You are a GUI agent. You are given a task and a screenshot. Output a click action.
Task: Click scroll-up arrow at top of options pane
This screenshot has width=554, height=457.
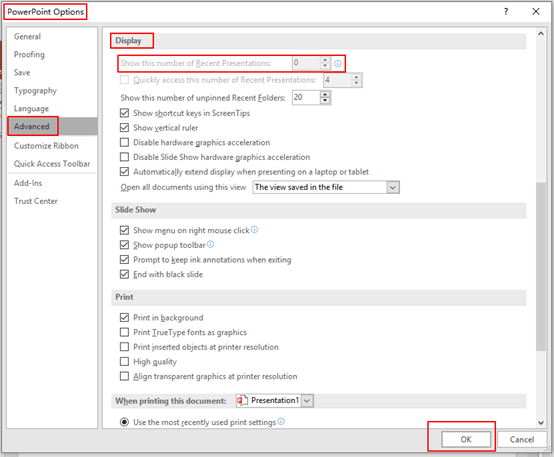(x=541, y=34)
